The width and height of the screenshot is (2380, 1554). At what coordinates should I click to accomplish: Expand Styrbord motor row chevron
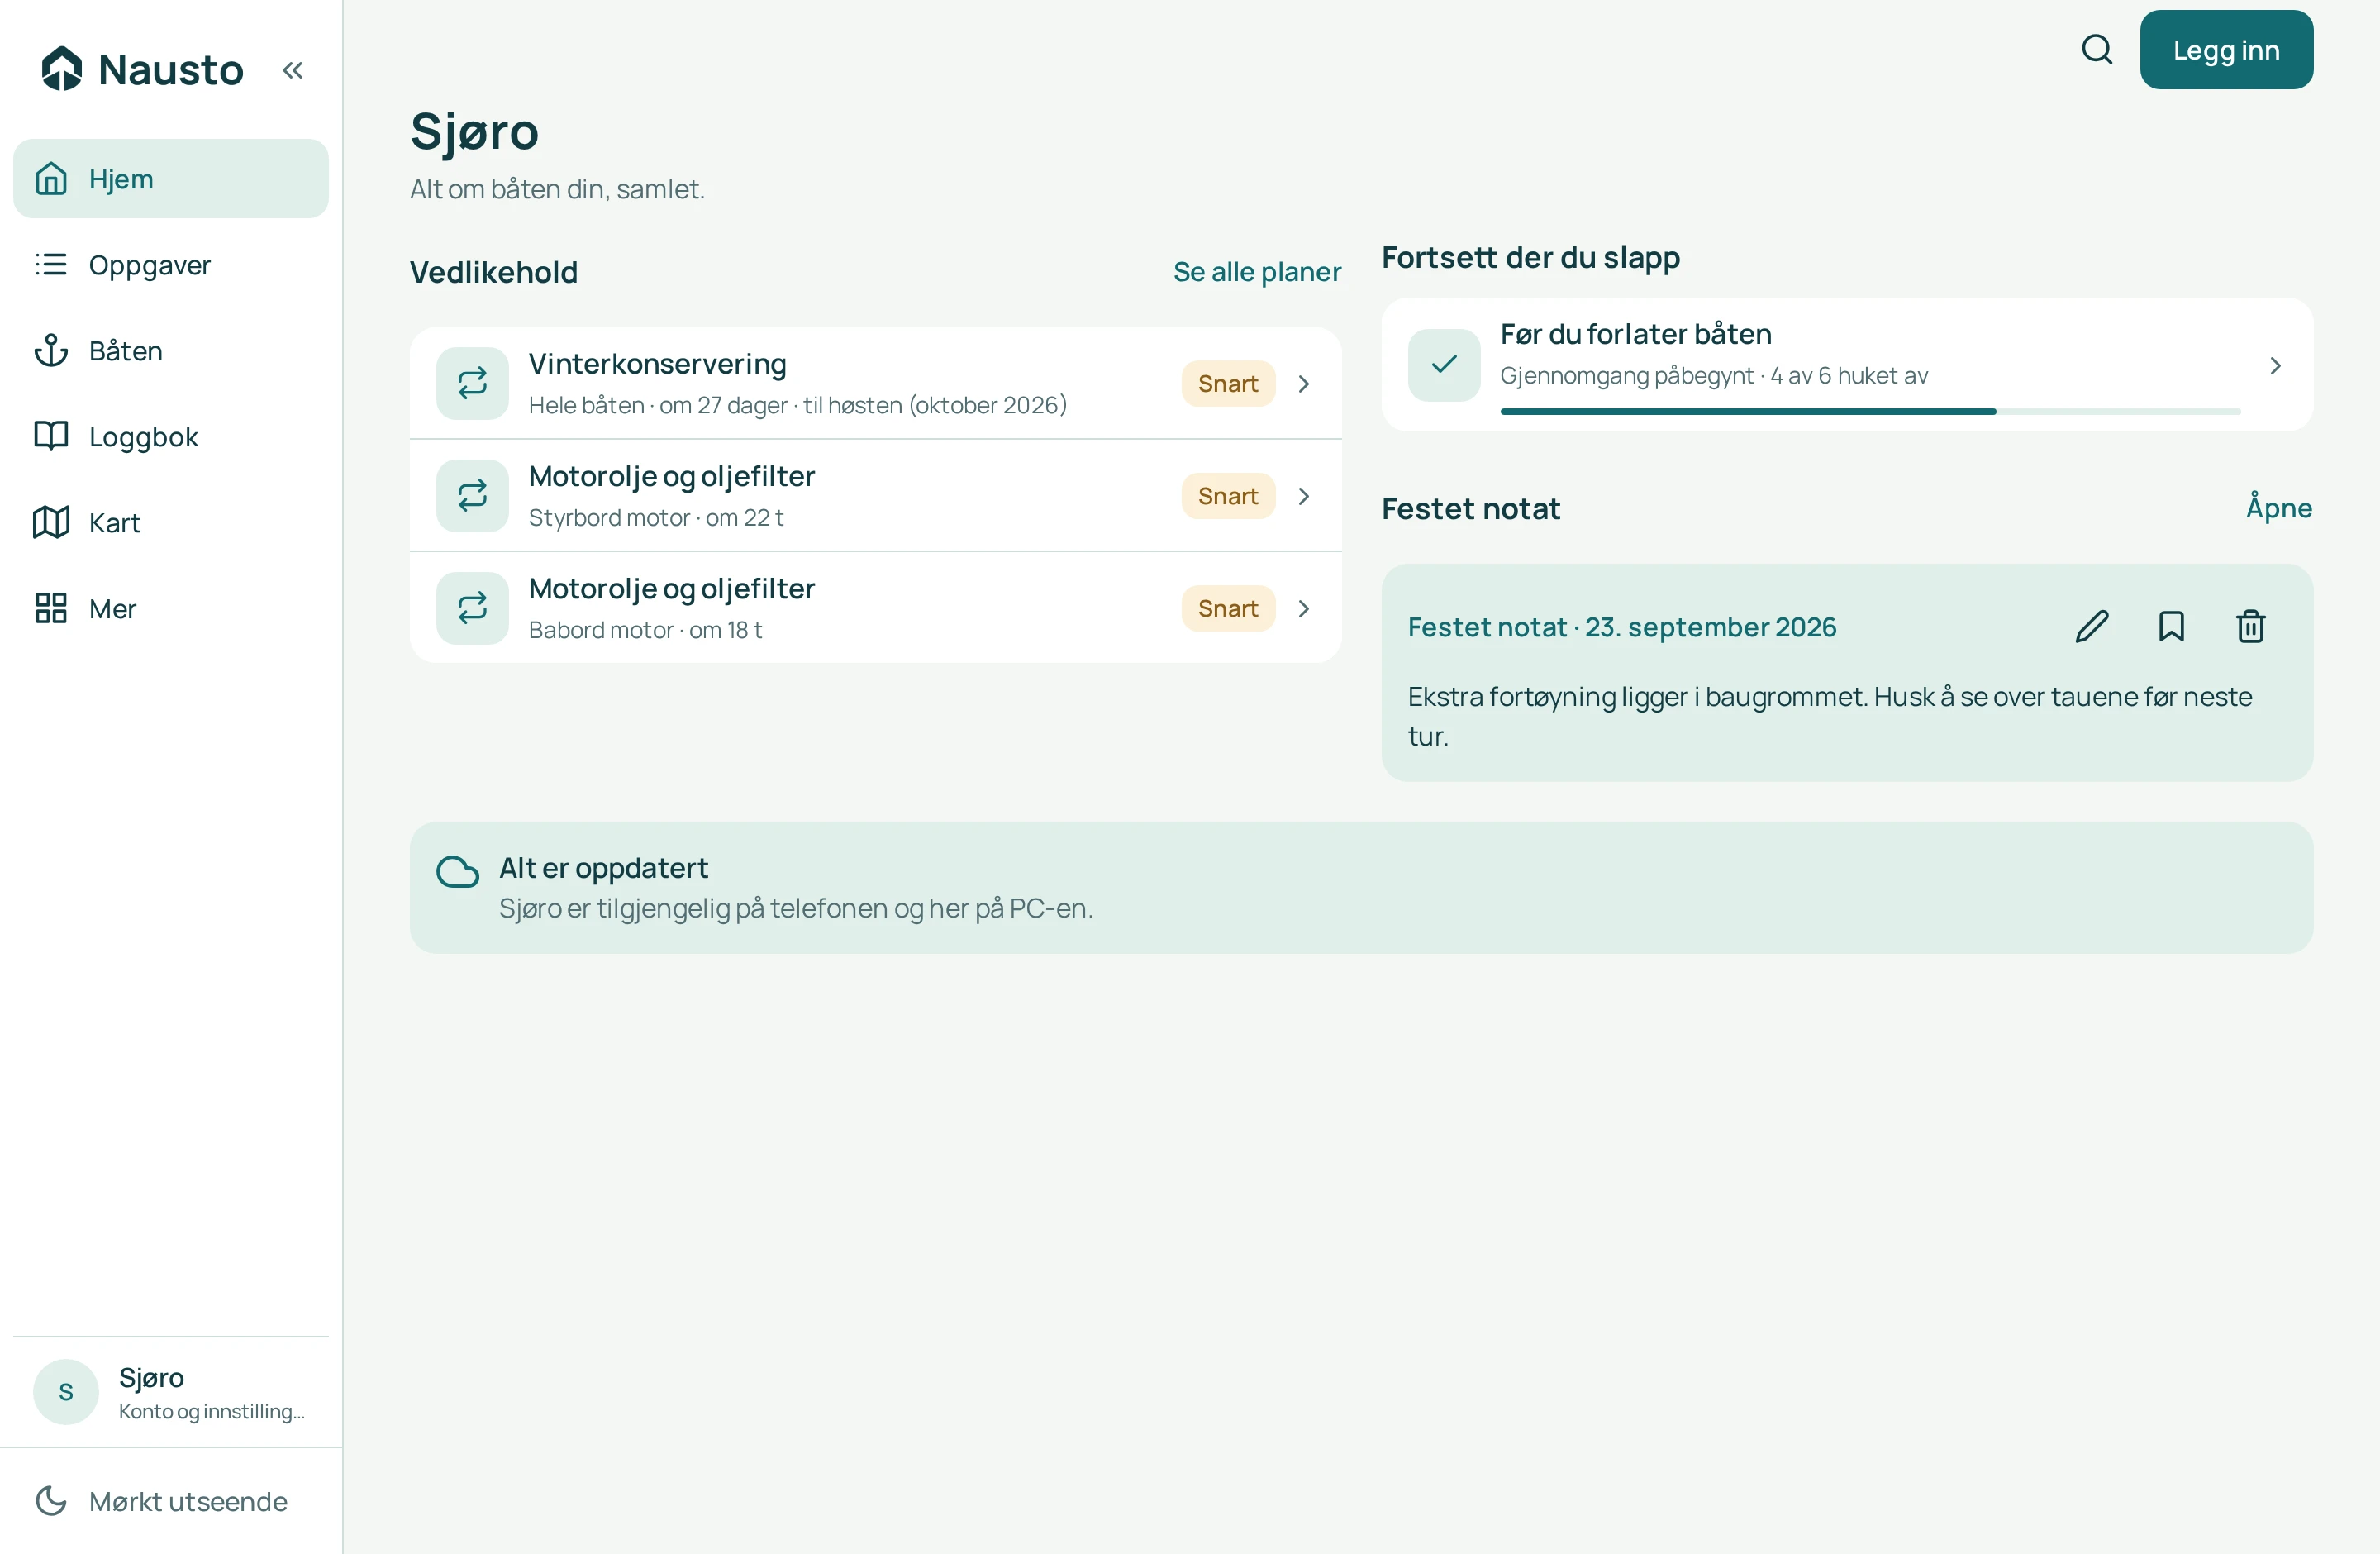(x=1304, y=496)
